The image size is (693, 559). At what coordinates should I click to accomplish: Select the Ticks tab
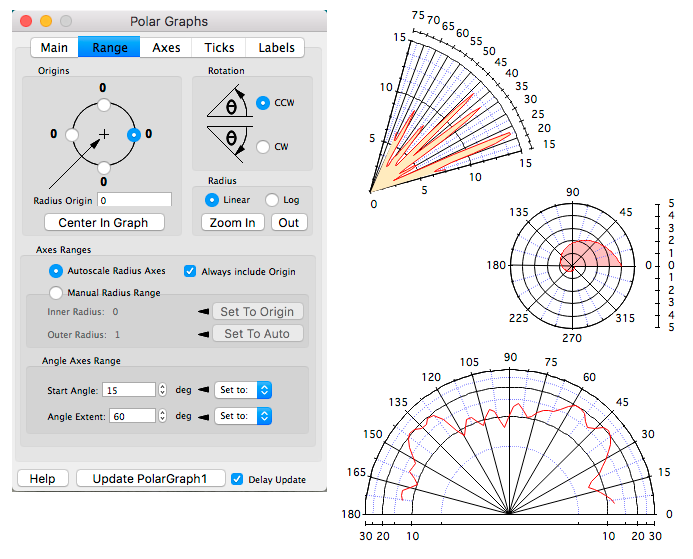point(219,47)
